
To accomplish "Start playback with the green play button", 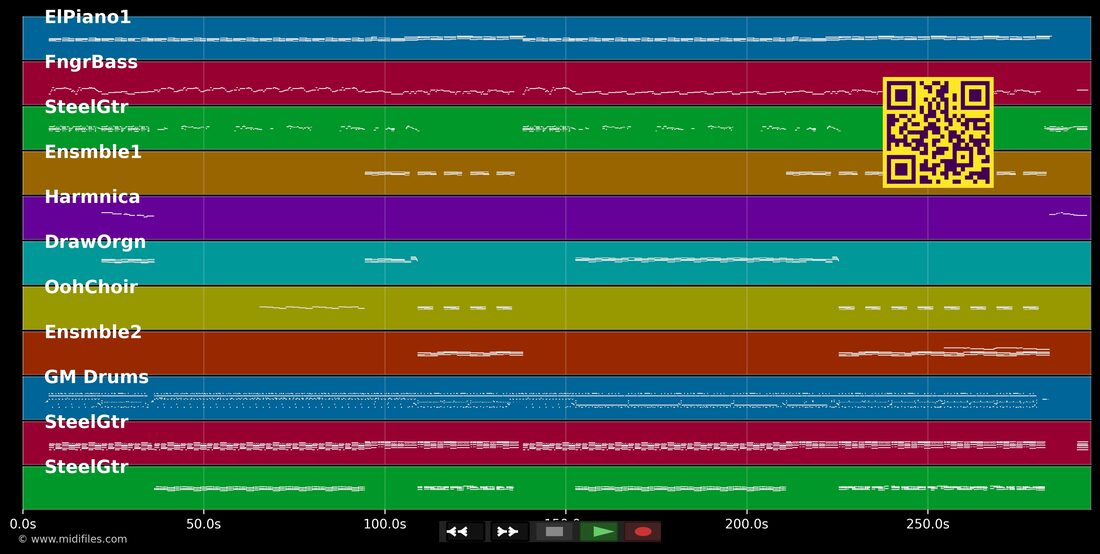I will tap(600, 532).
